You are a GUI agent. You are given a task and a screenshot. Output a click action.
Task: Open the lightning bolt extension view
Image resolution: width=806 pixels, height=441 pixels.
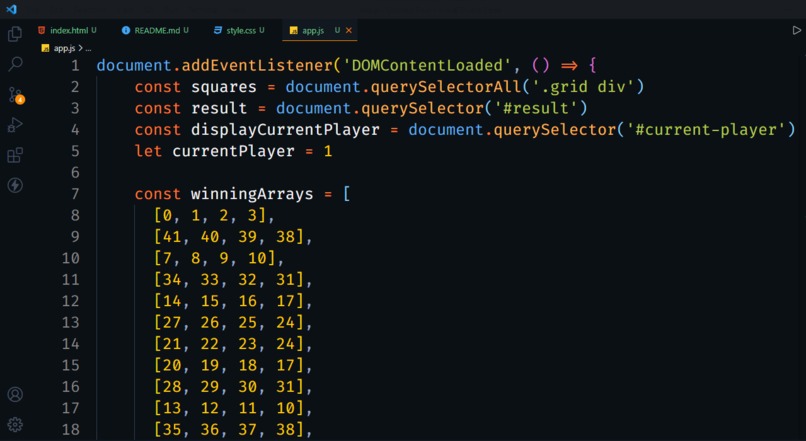click(15, 185)
